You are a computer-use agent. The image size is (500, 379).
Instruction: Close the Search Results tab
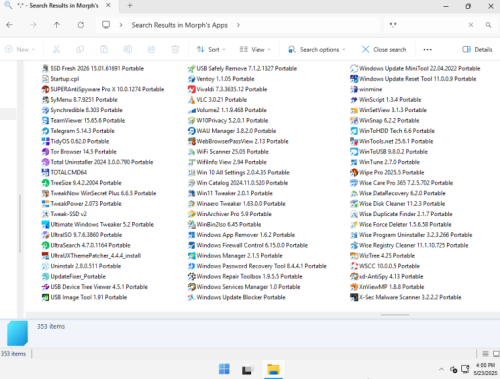[108, 5]
